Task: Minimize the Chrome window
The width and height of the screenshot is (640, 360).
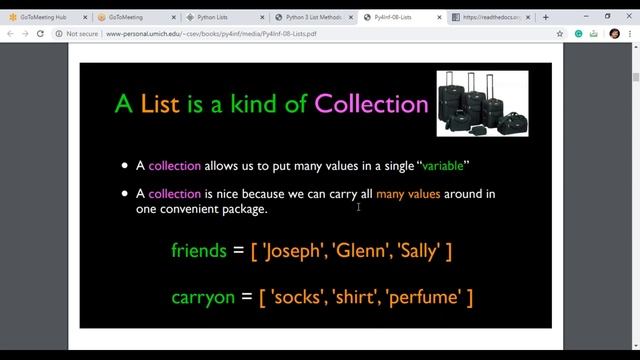Action: click(x=586, y=17)
